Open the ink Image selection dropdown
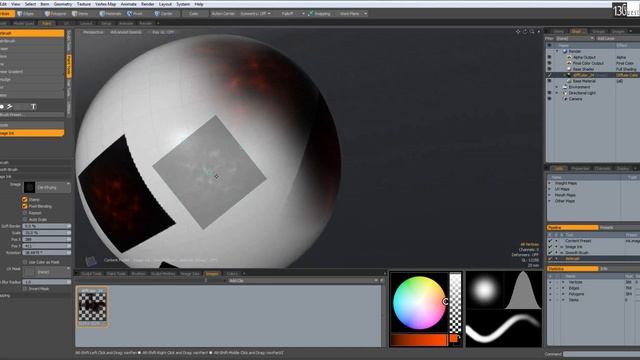The height and width of the screenshot is (360, 640). pos(53,187)
